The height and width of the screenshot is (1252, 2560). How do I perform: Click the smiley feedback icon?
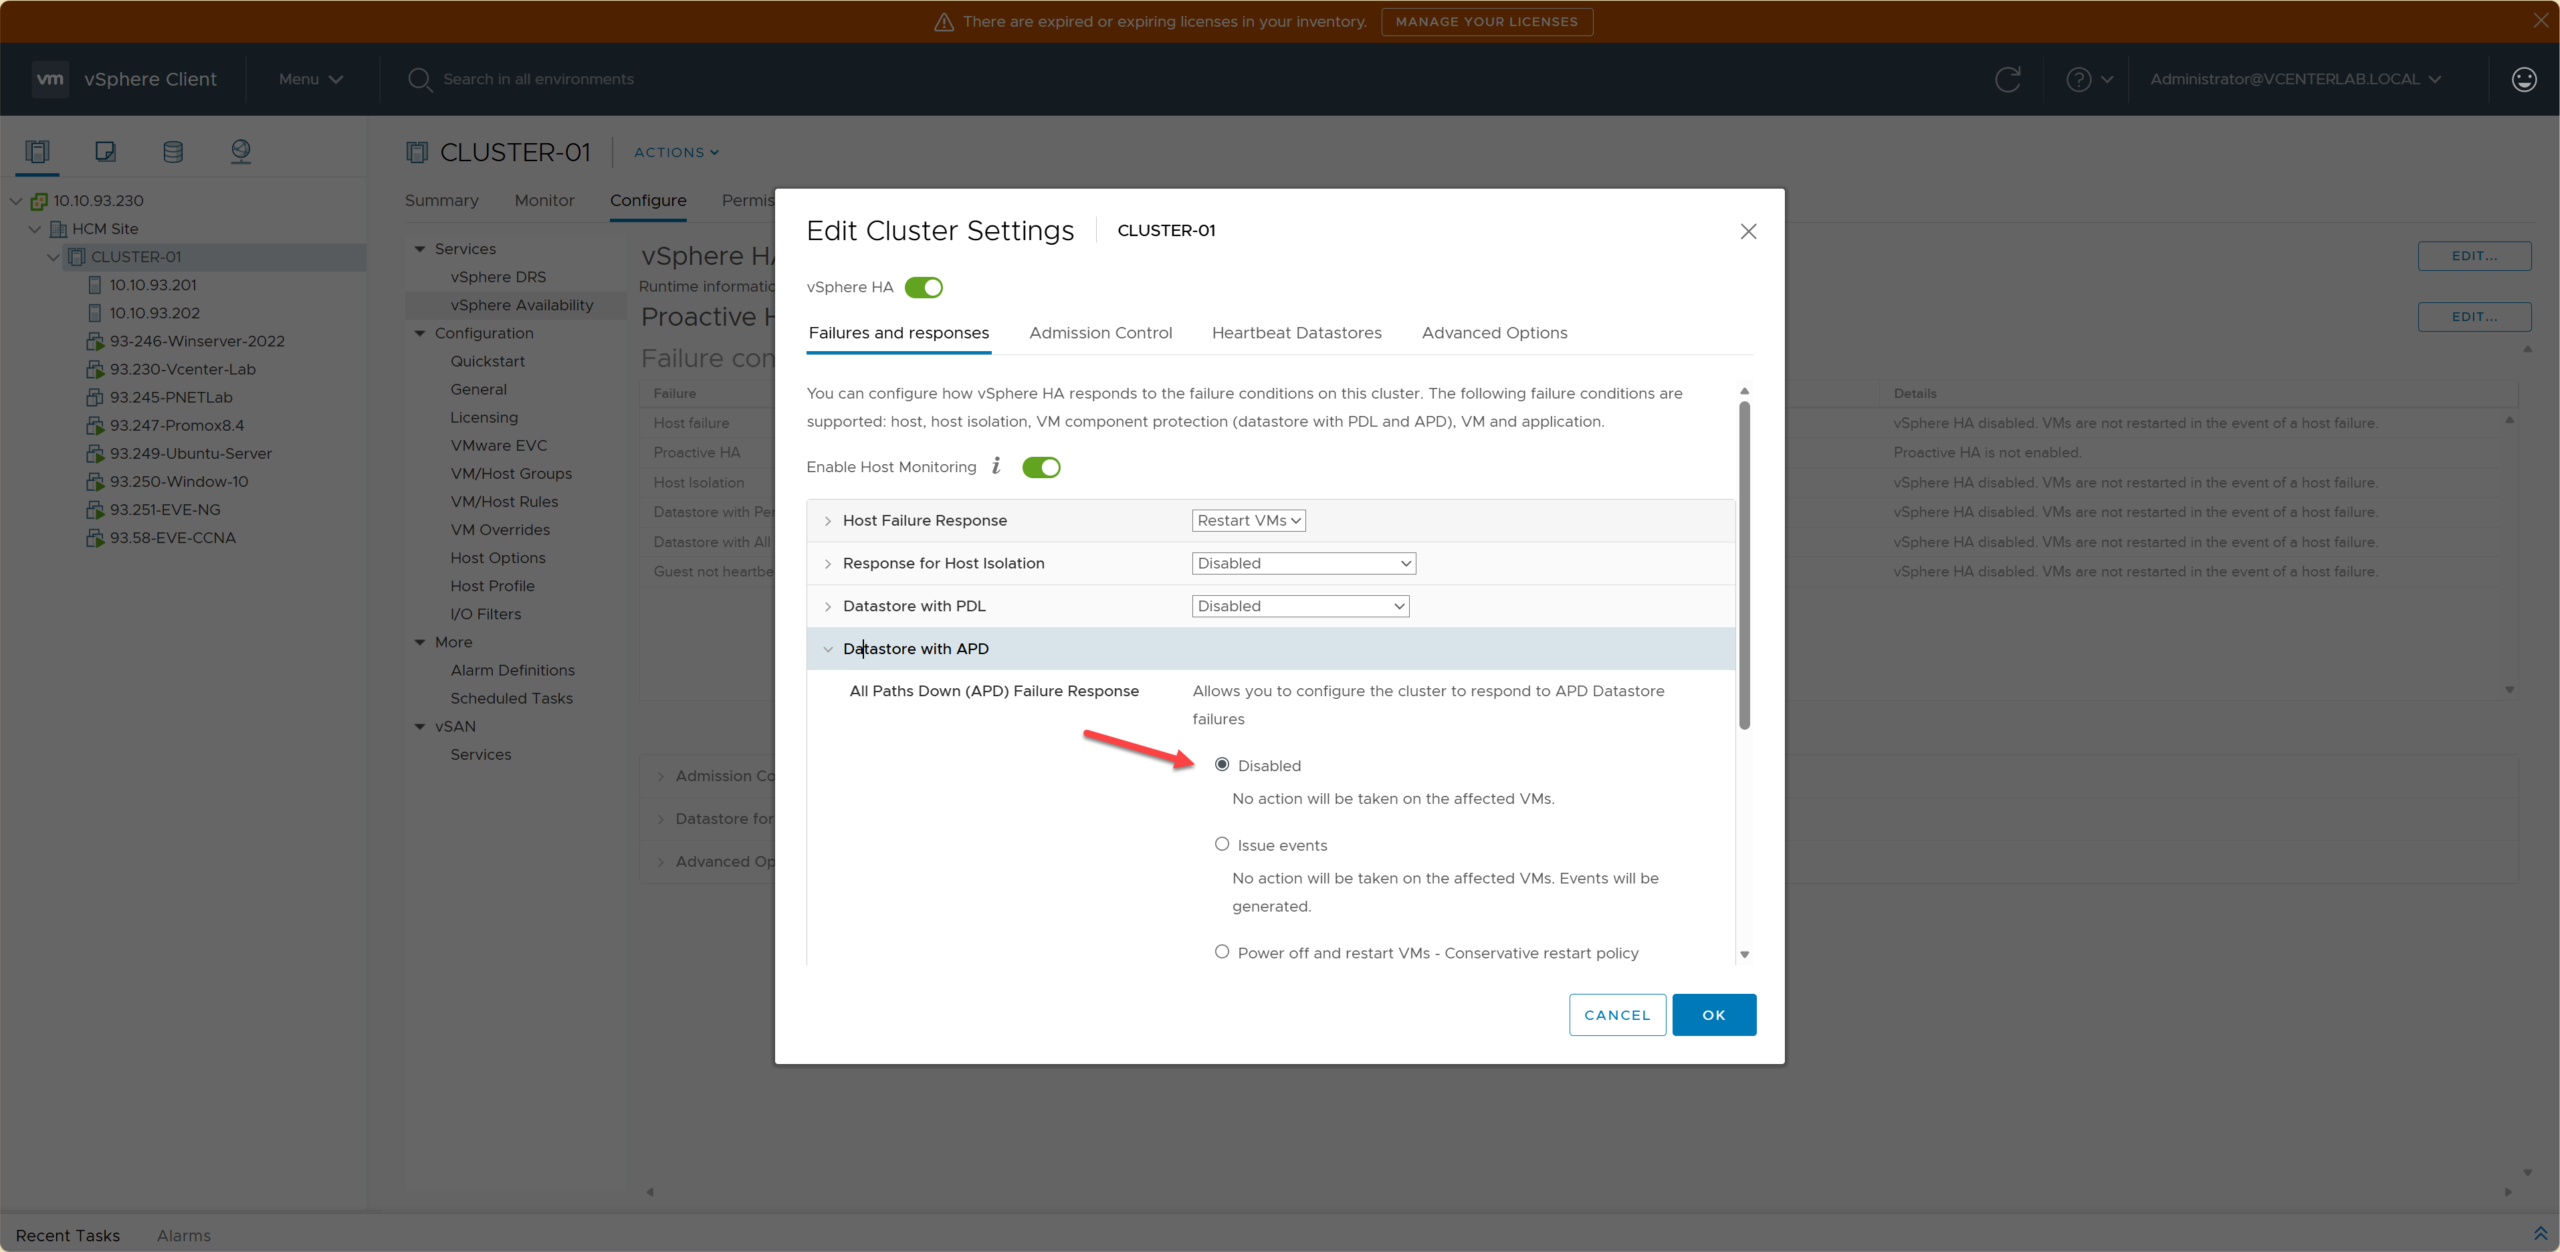[2523, 79]
